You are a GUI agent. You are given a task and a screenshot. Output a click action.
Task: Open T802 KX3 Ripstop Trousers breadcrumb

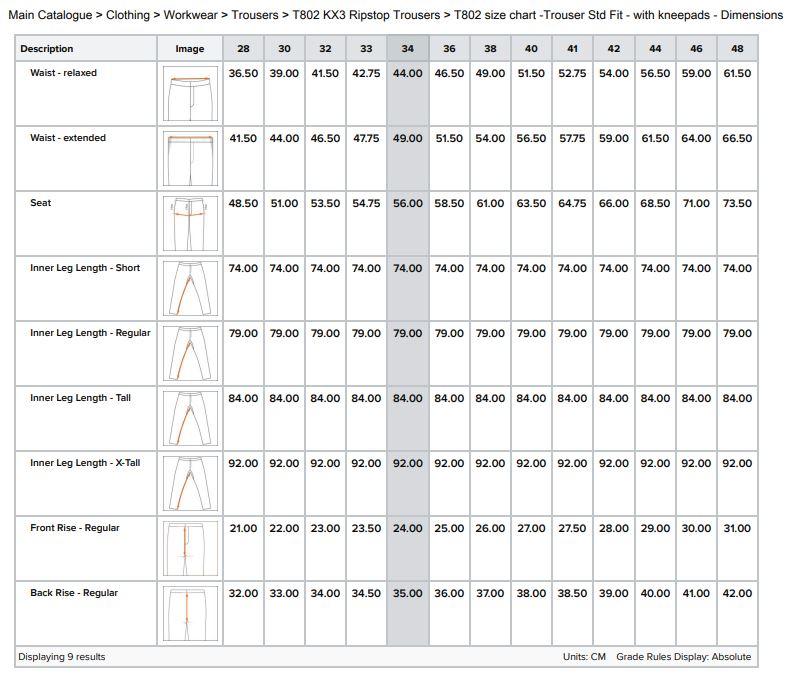tap(366, 15)
